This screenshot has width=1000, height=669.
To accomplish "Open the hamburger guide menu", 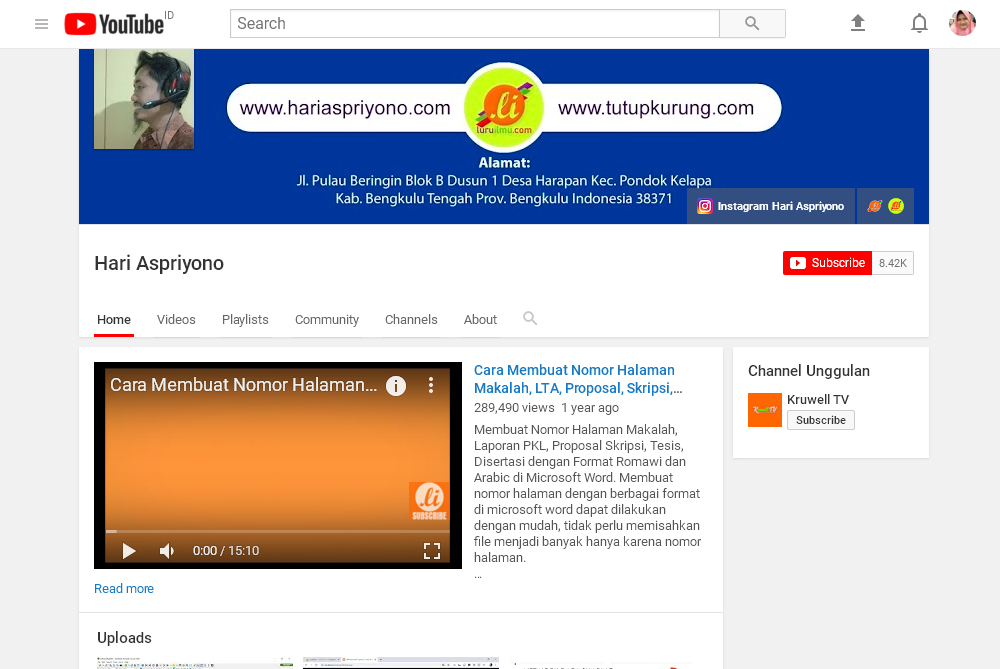I will pyautogui.click(x=41, y=24).
